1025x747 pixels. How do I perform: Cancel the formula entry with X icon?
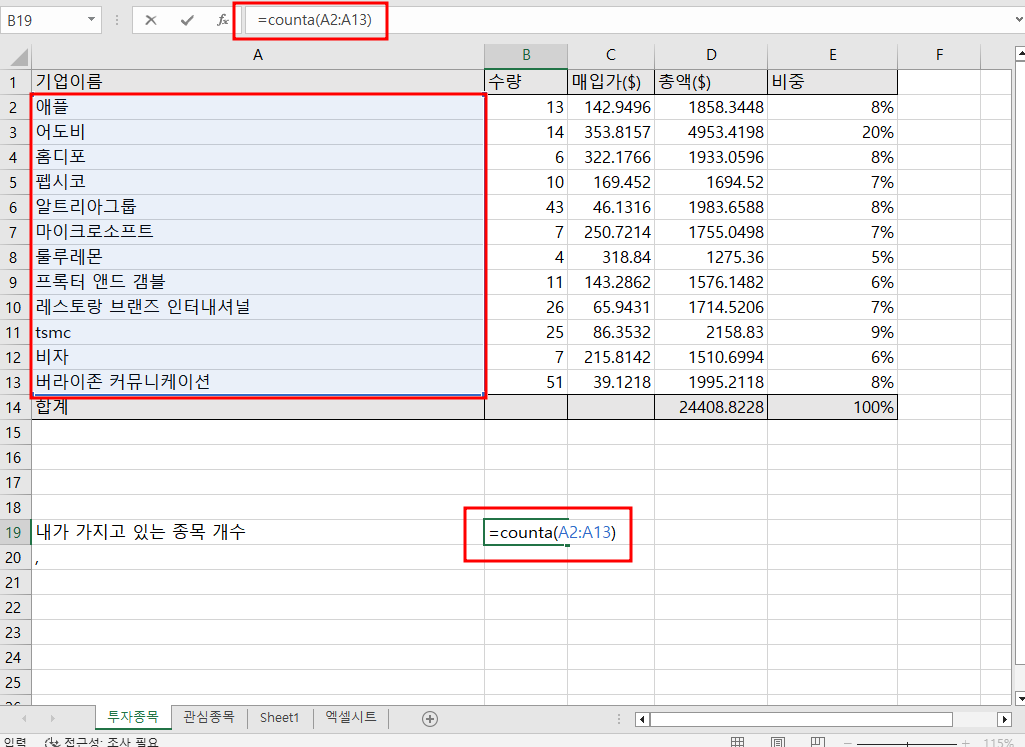point(151,20)
